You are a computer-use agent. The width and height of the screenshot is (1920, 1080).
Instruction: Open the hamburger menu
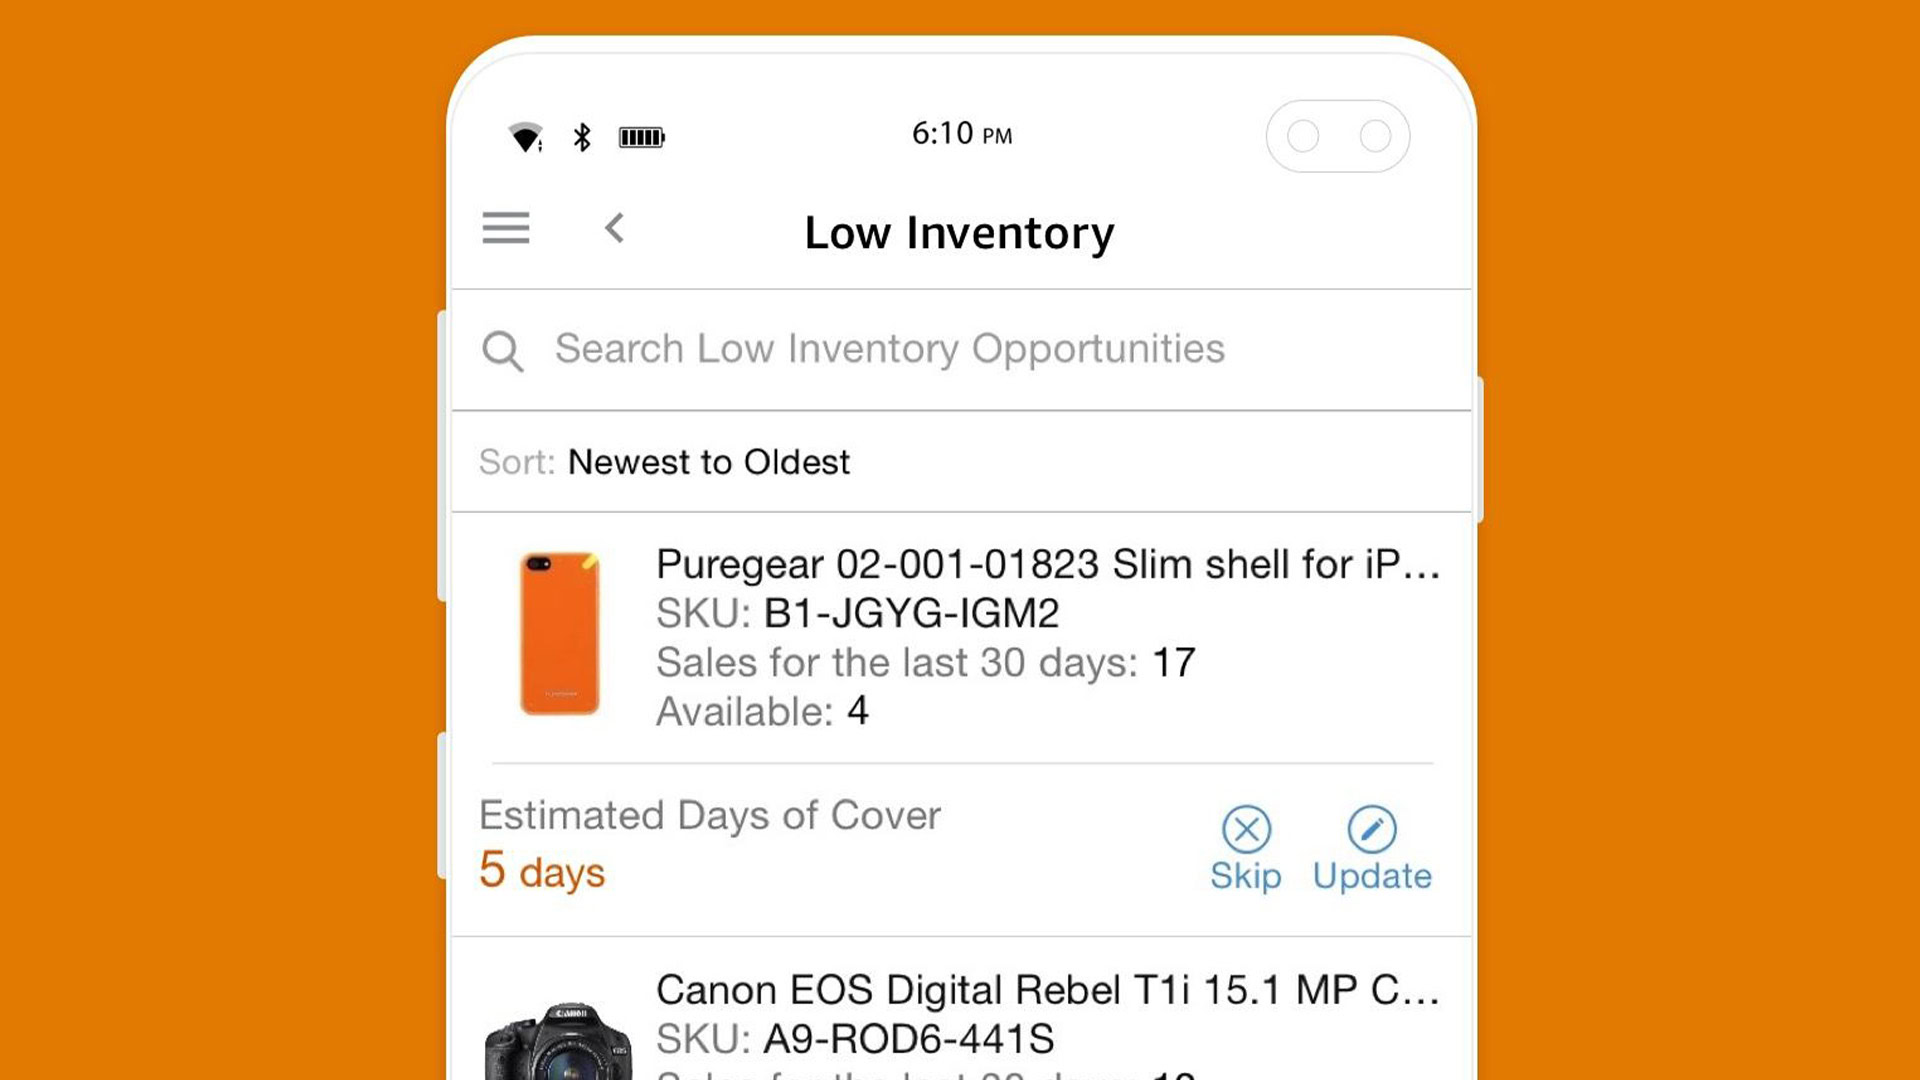pyautogui.click(x=506, y=229)
